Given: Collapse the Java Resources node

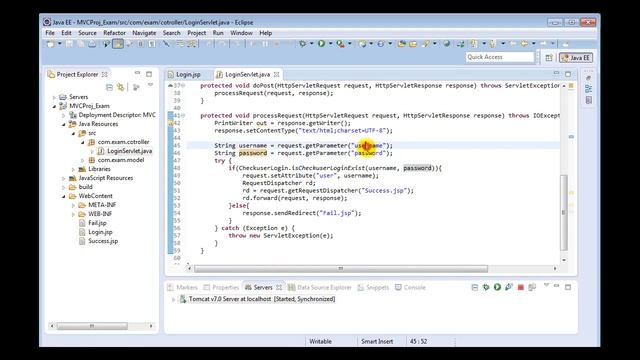Looking at the screenshot, I should point(64,124).
